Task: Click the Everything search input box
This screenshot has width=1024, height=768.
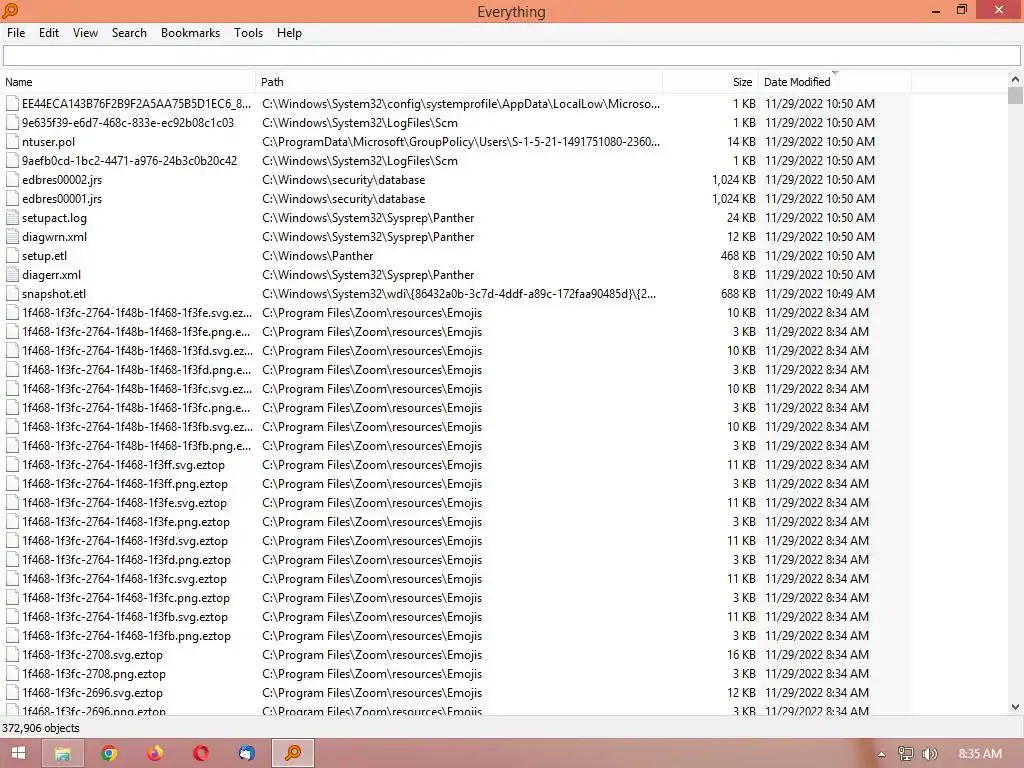Action: [511, 56]
